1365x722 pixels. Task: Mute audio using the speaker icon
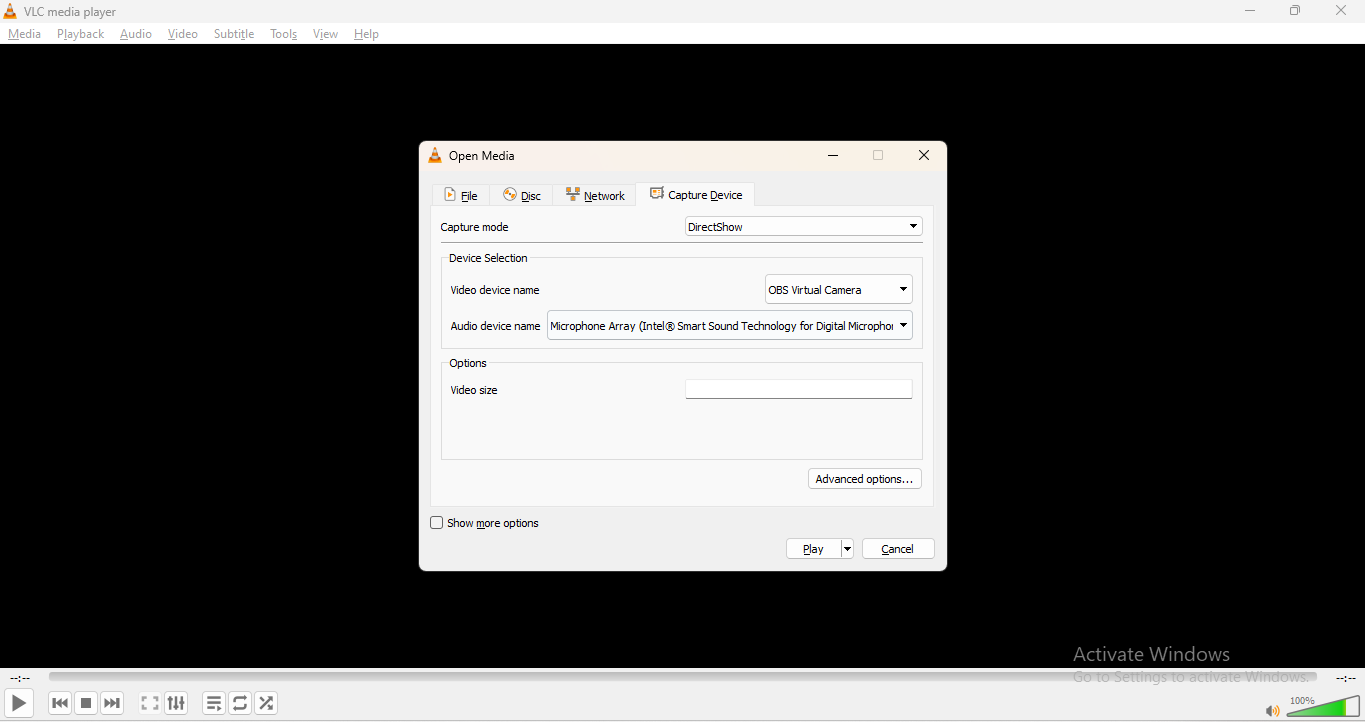click(x=1272, y=711)
